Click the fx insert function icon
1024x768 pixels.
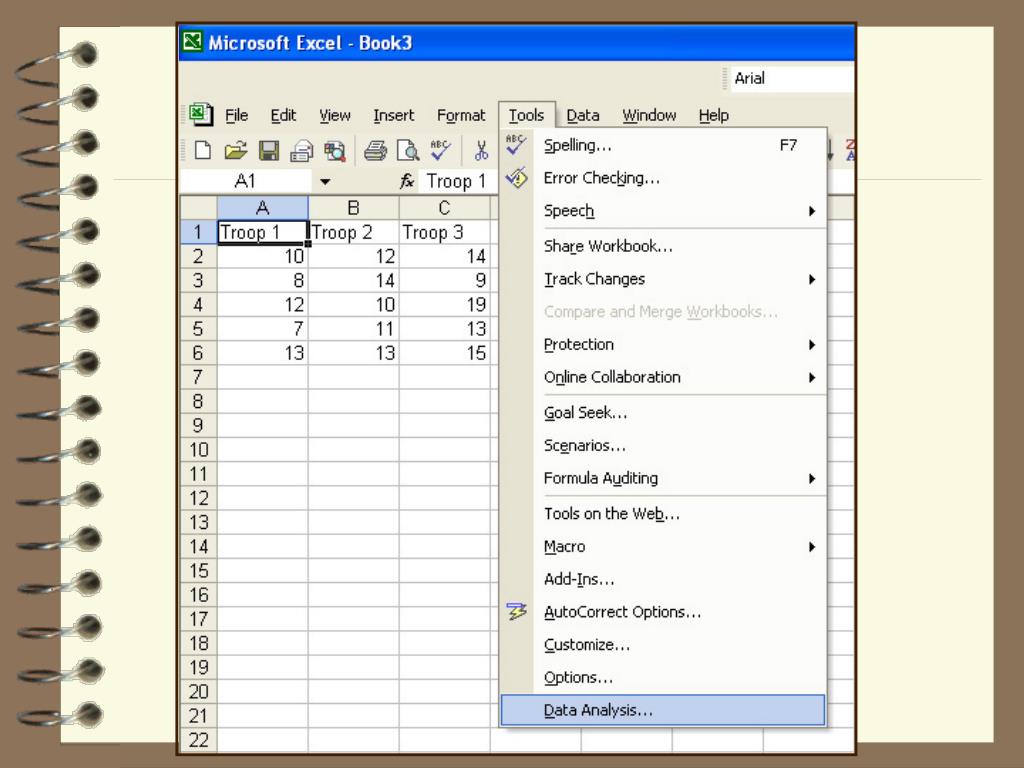pyautogui.click(x=407, y=181)
